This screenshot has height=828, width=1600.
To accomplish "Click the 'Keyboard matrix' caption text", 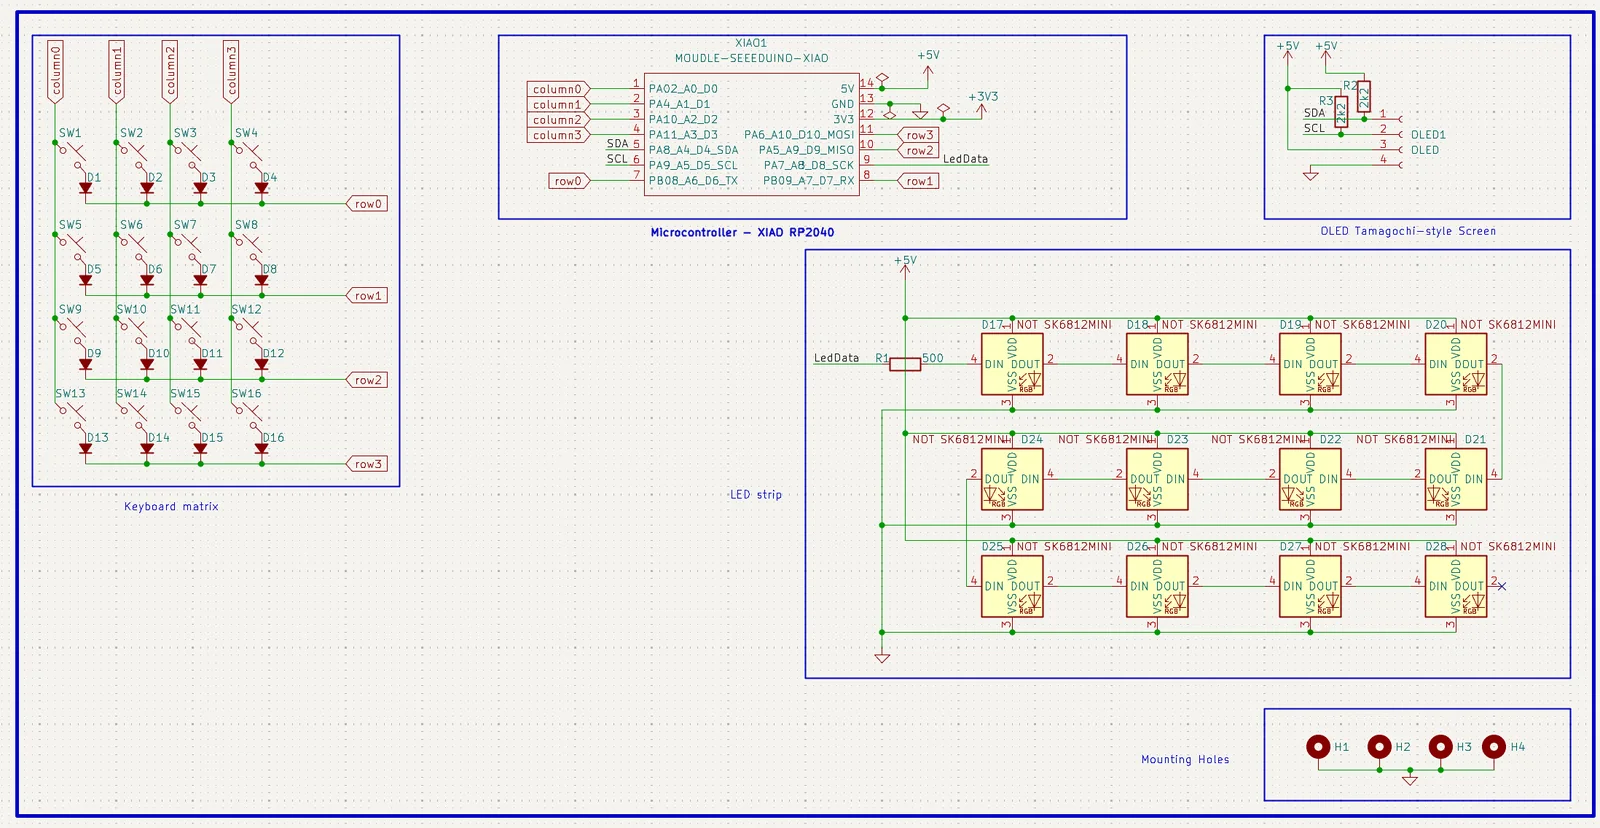I will pyautogui.click(x=171, y=507).
